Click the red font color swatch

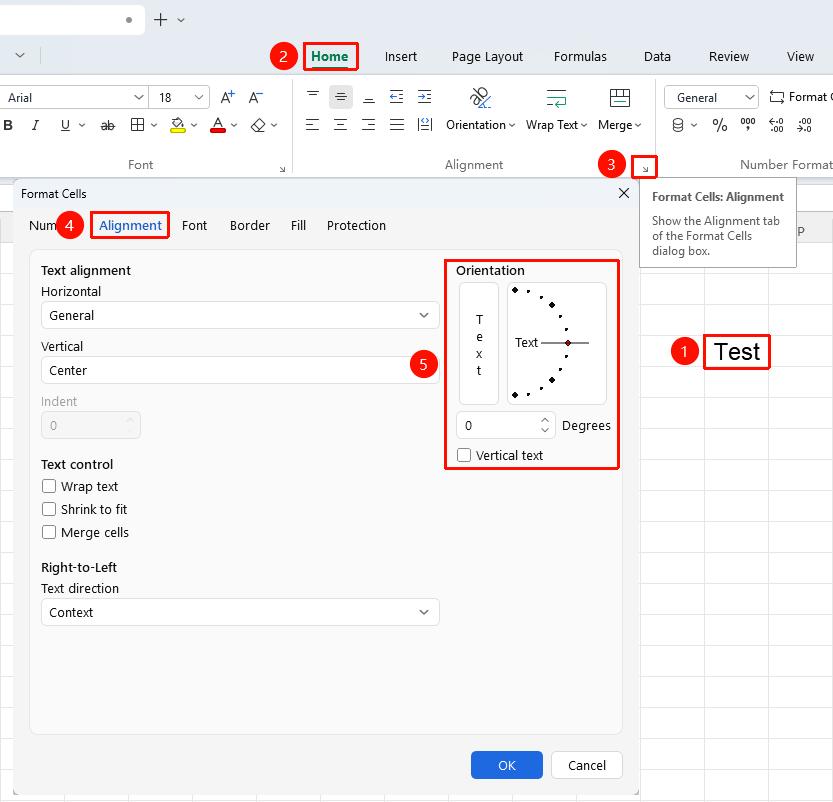point(218,125)
